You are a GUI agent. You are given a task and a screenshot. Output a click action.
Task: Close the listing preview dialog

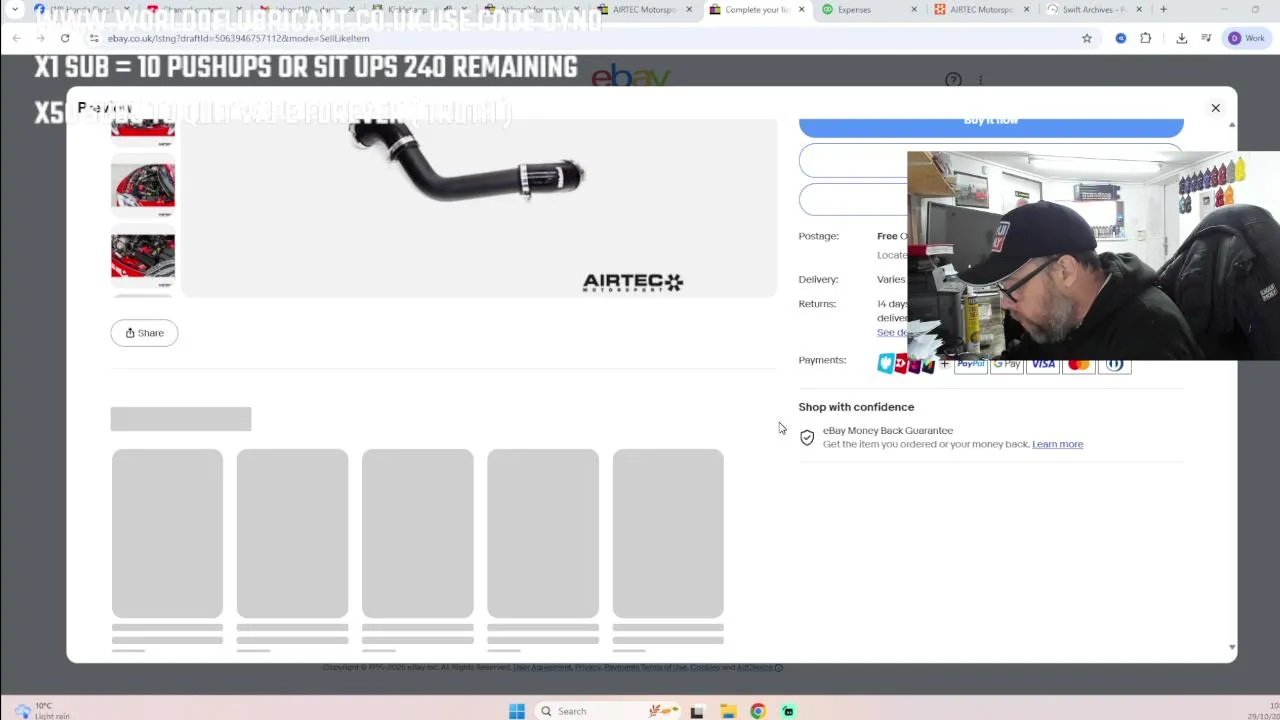pyautogui.click(x=1215, y=108)
